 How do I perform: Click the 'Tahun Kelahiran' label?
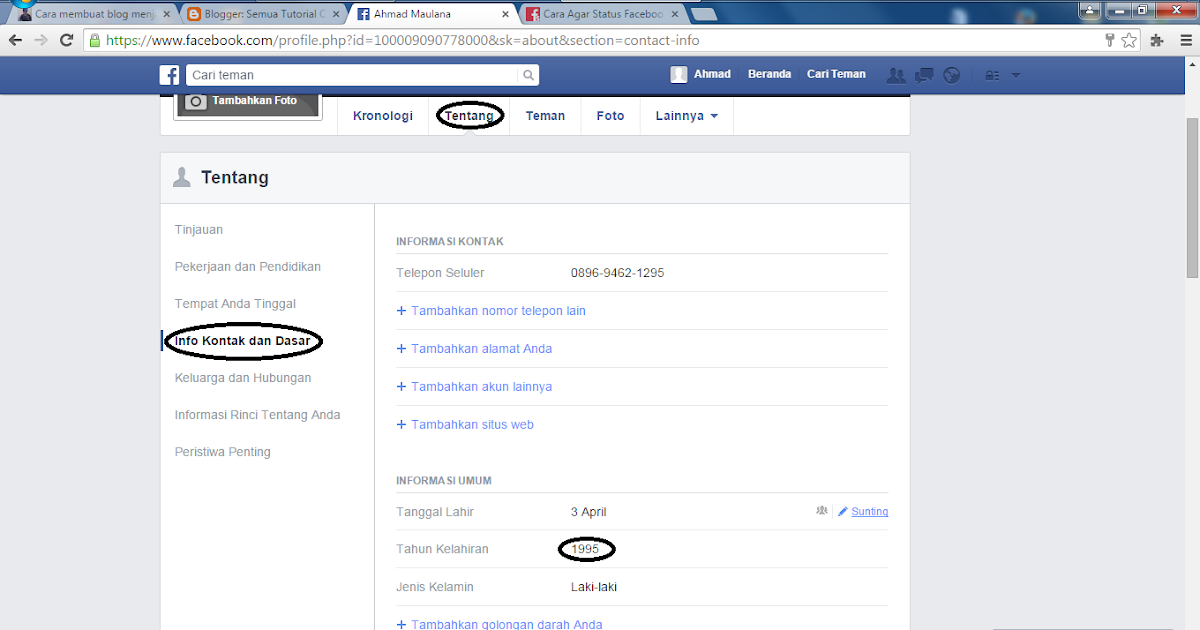(442, 549)
